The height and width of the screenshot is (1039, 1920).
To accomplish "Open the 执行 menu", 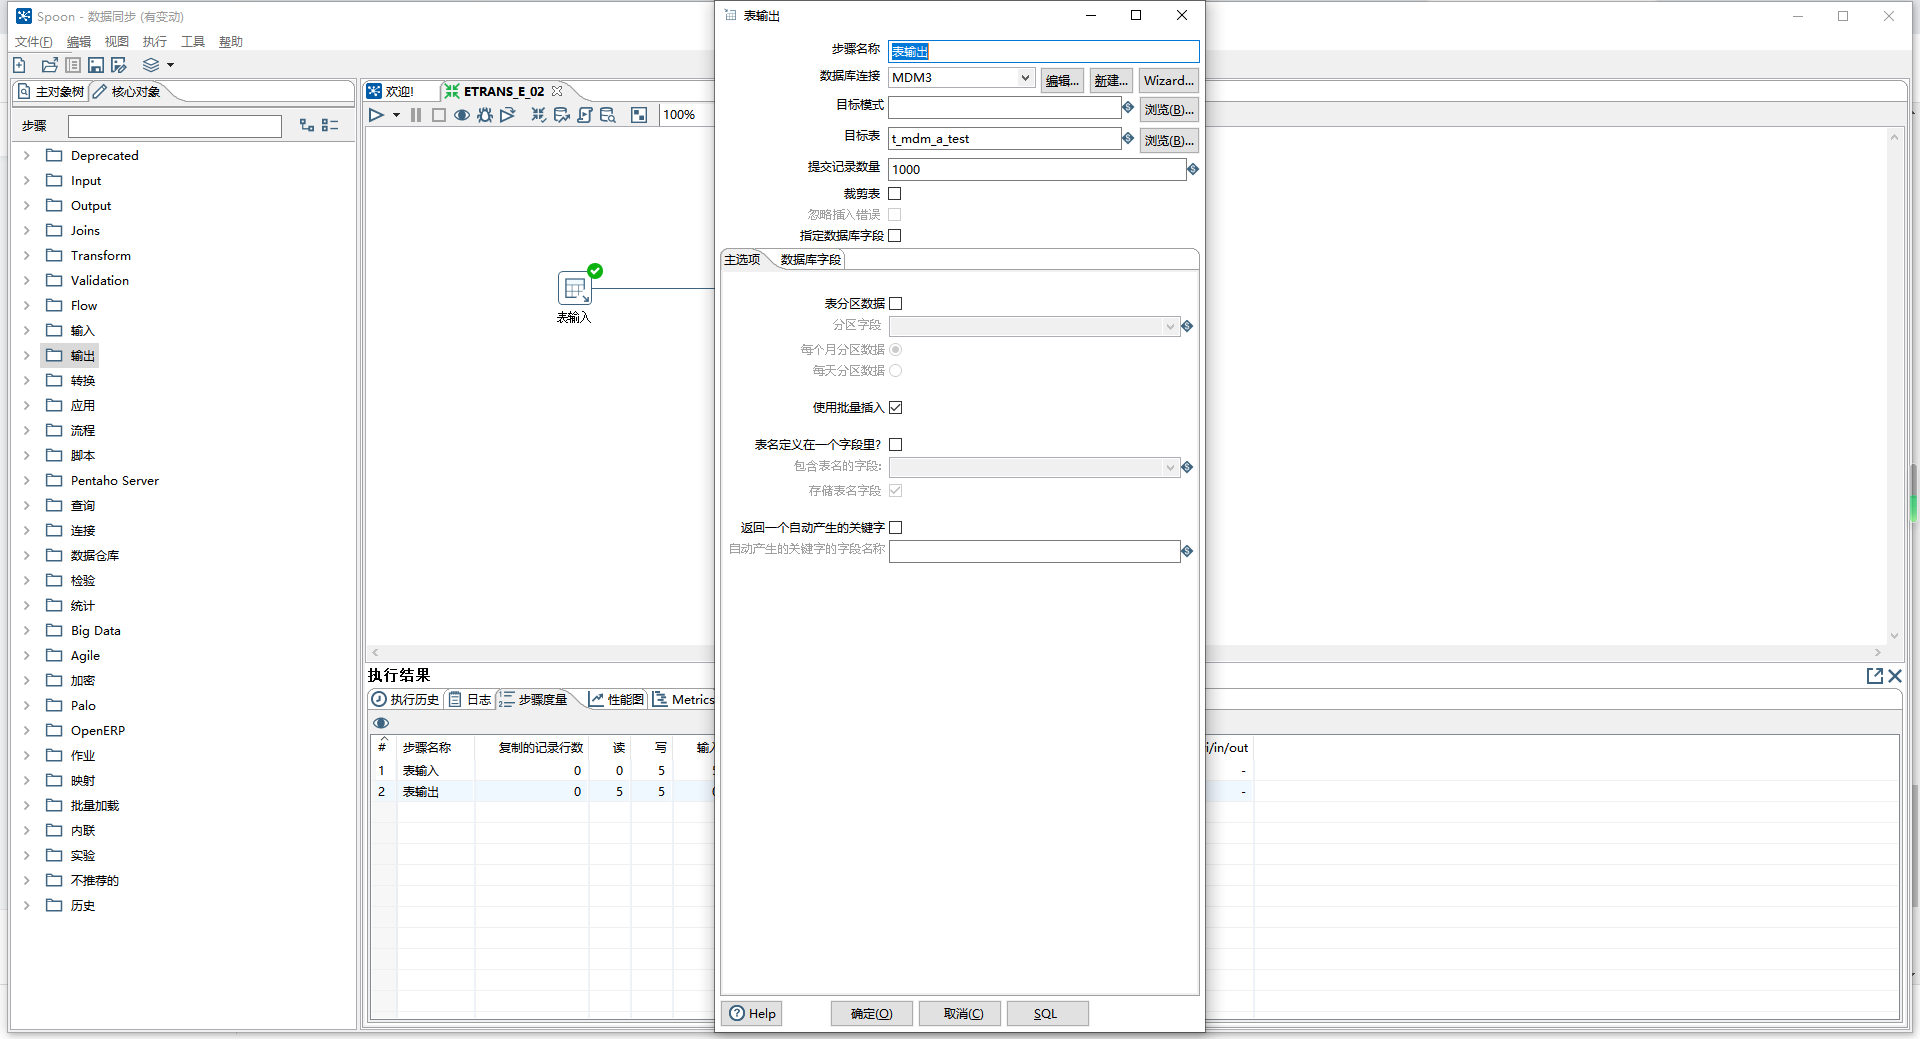I will (153, 41).
